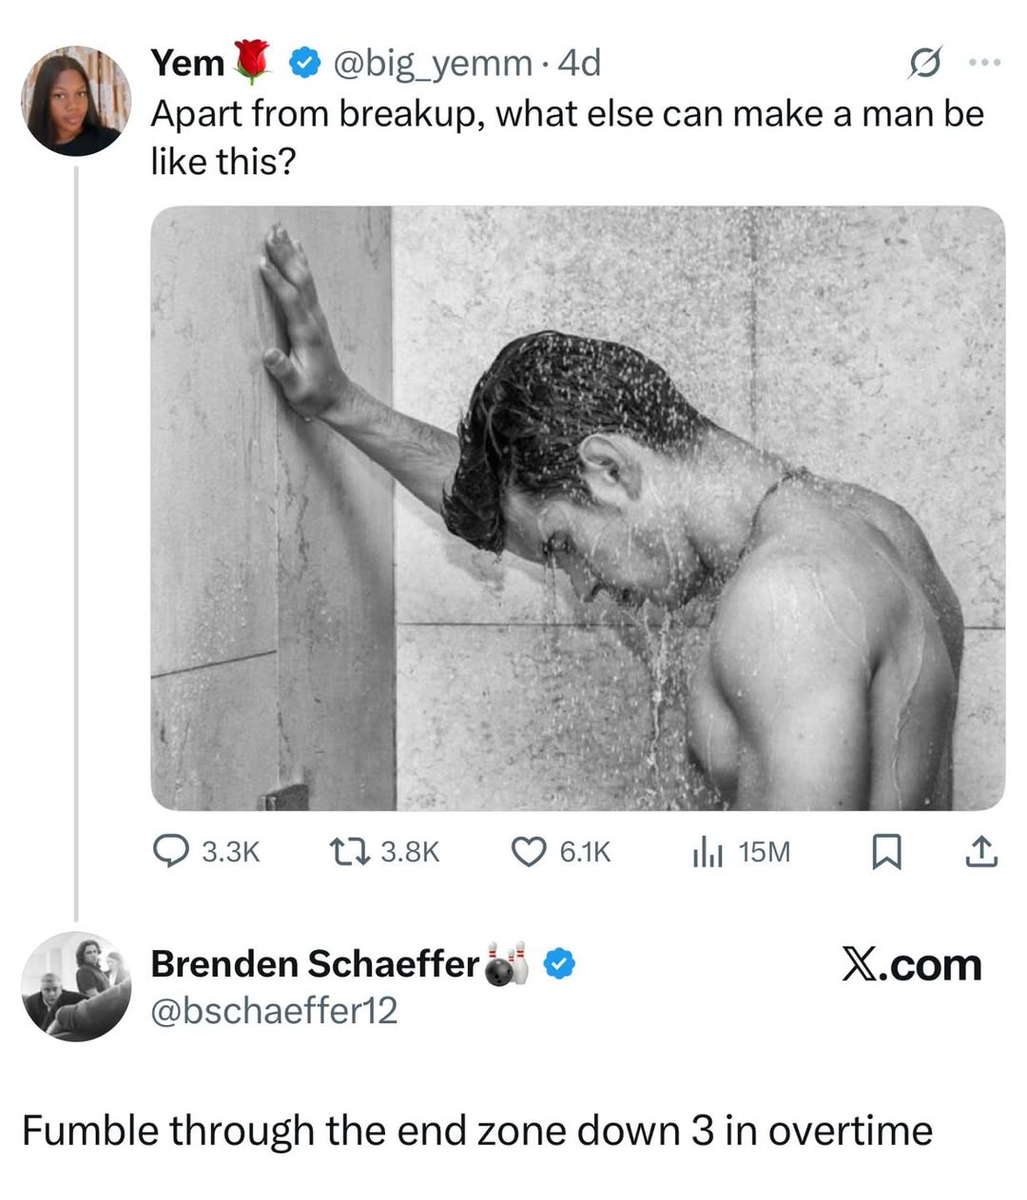The image size is (1027, 1200).
Task: Open the @bschaeffer12 handle
Action: coord(274,1010)
